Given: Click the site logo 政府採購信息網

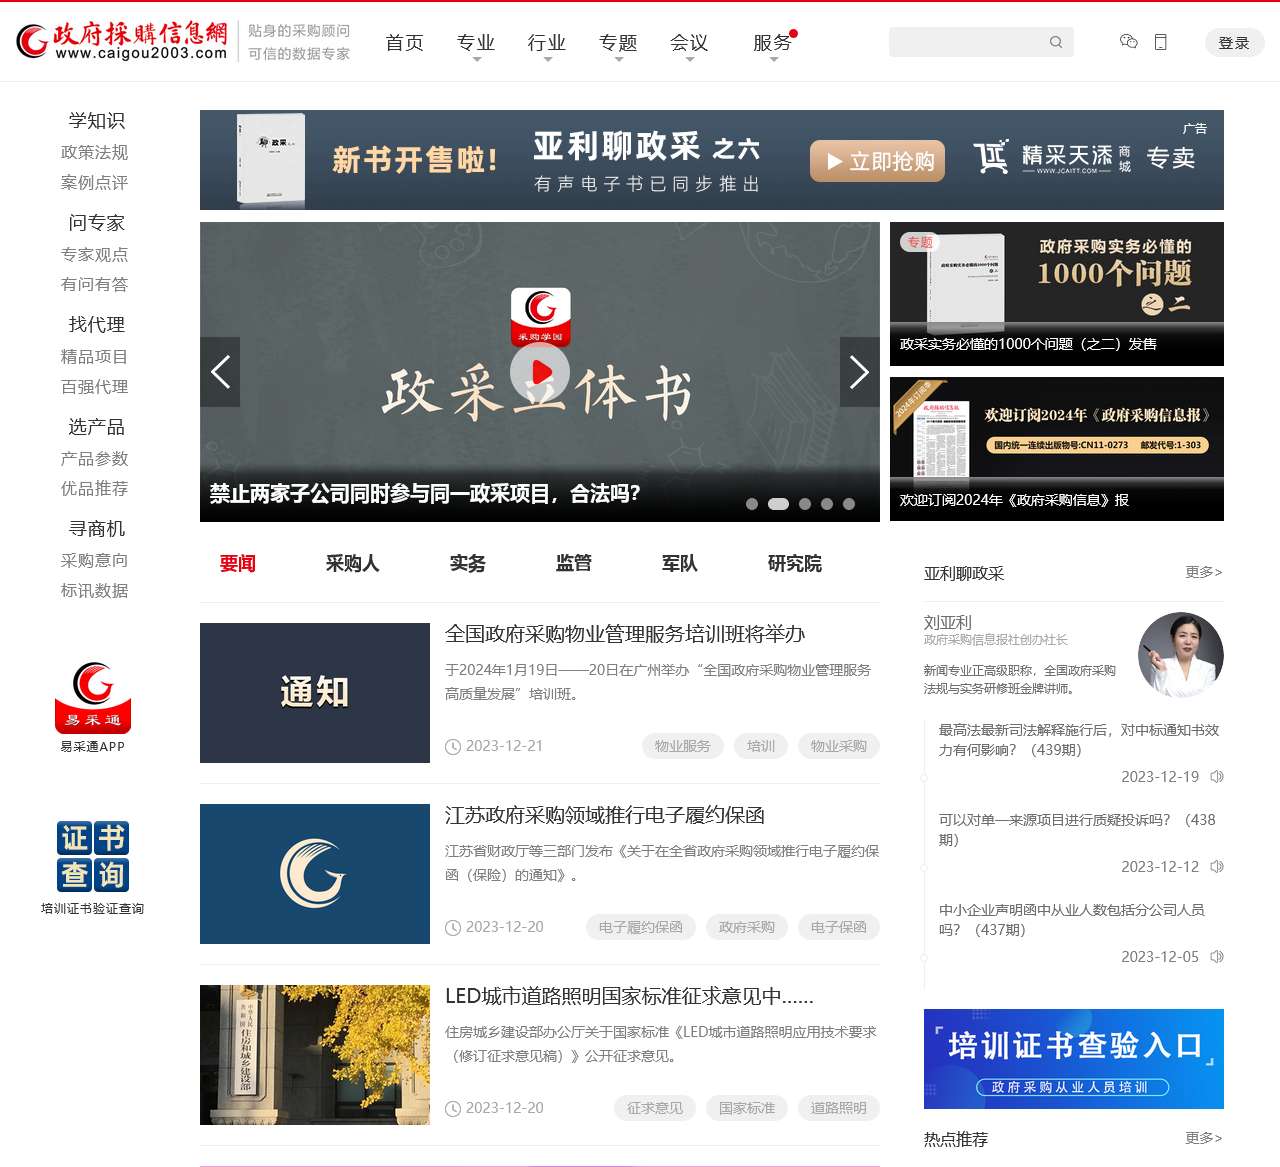Looking at the screenshot, I should coord(122,41).
